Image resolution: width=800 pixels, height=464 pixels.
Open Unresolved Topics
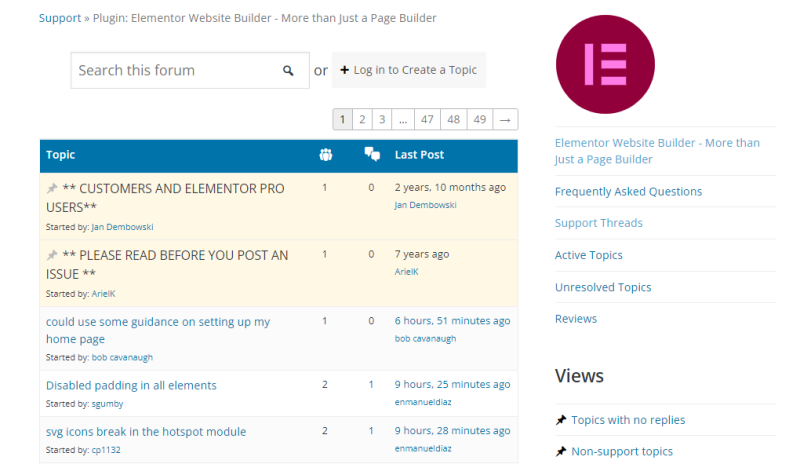[x=603, y=287]
